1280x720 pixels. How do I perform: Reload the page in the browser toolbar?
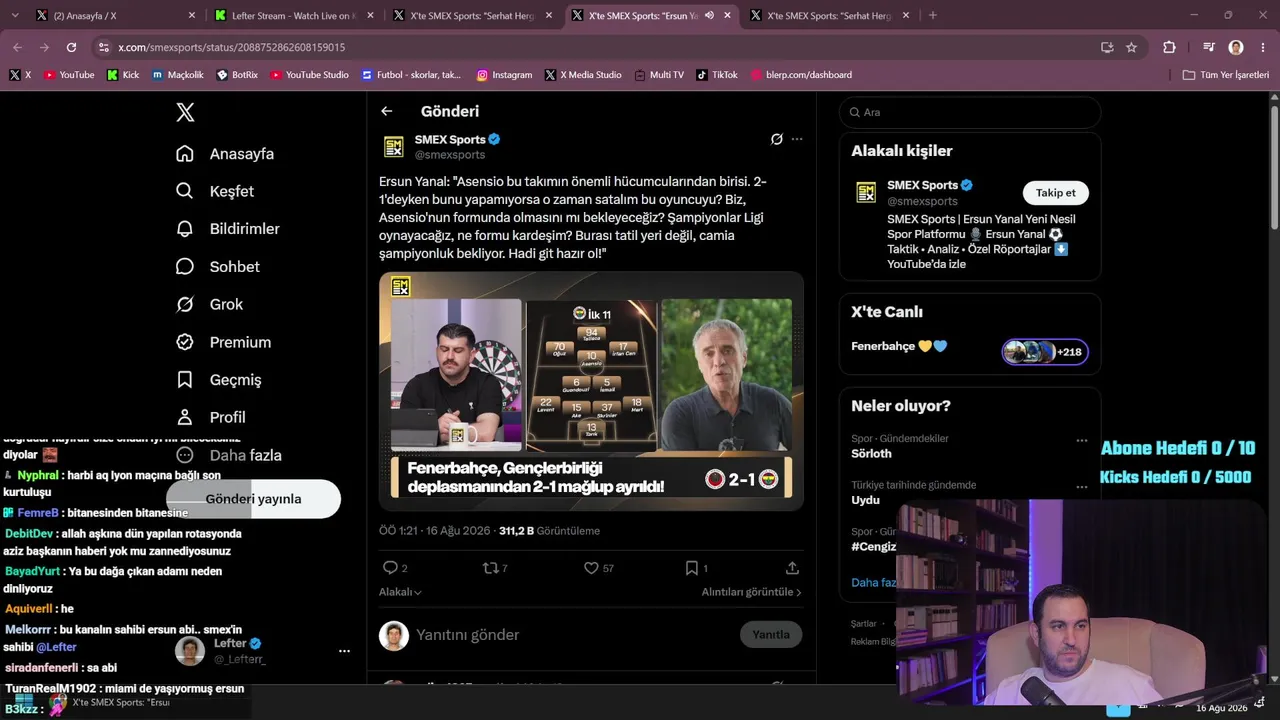tap(71, 47)
